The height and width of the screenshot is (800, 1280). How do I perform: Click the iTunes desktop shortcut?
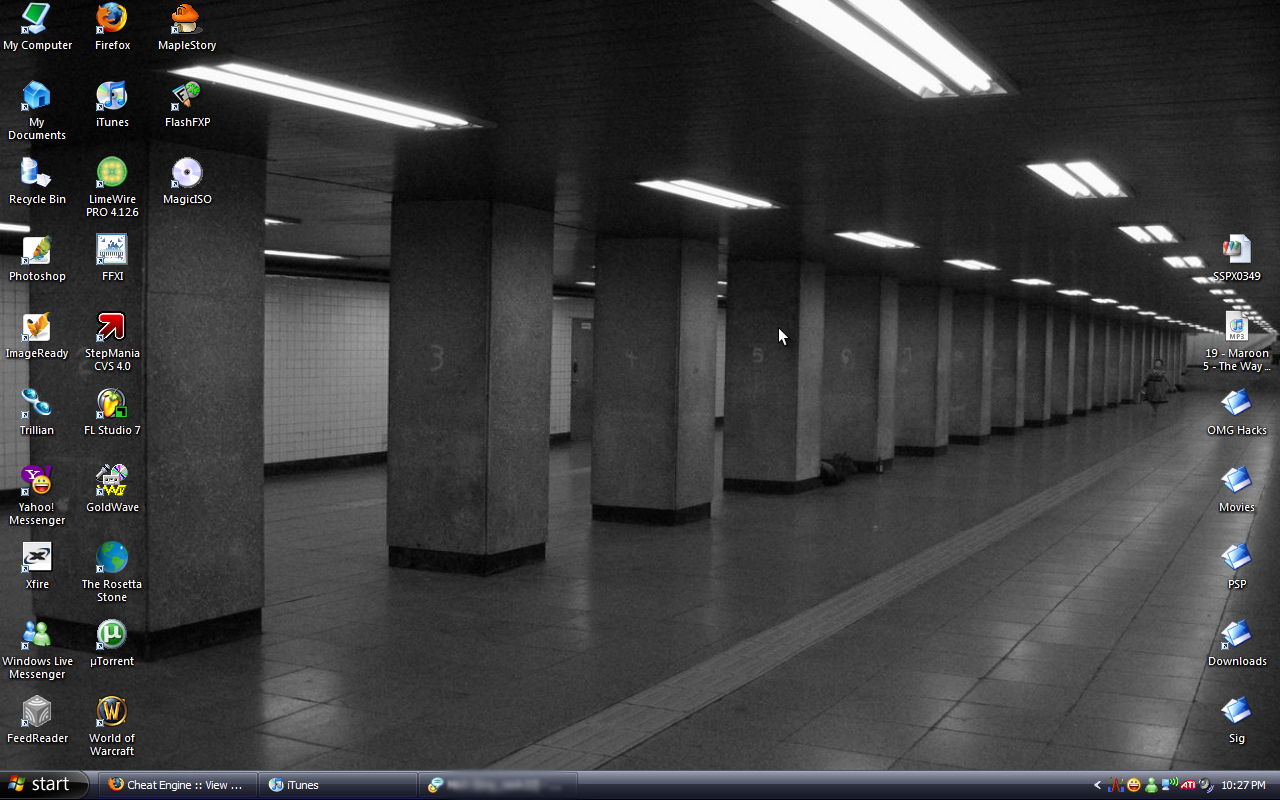click(x=112, y=104)
